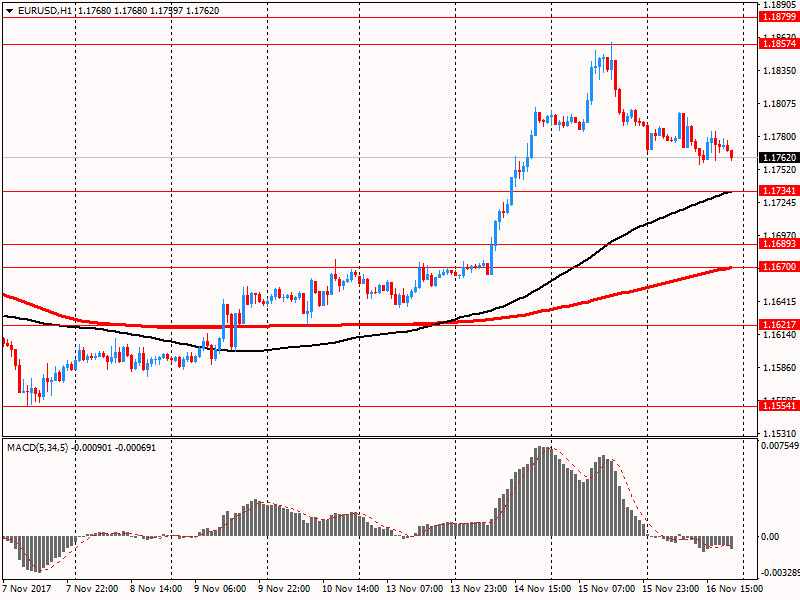
Task: Click the MACD 0.007549 scale value
Action: click(x=780, y=446)
